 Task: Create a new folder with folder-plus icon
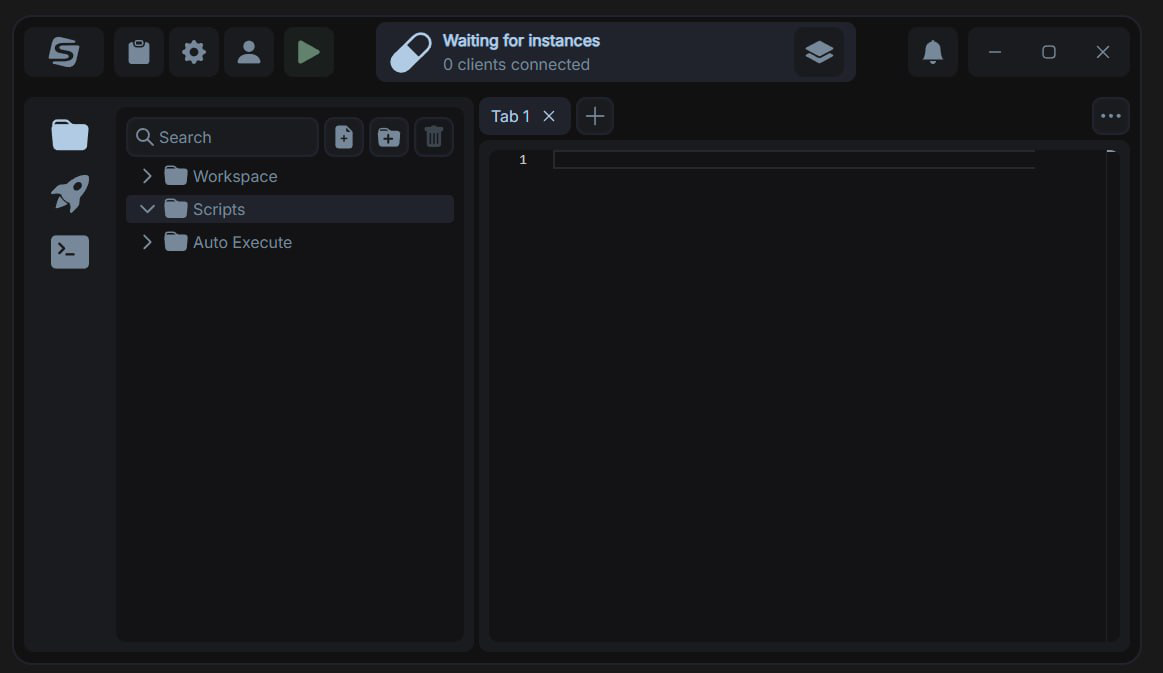[x=389, y=137]
